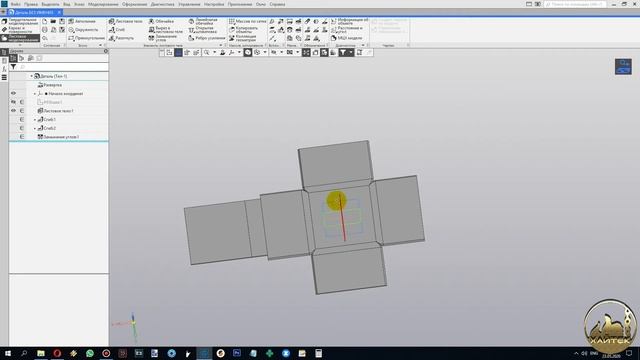Choose the Сгиб bend command
The height and width of the screenshot is (360, 640).
117,30
